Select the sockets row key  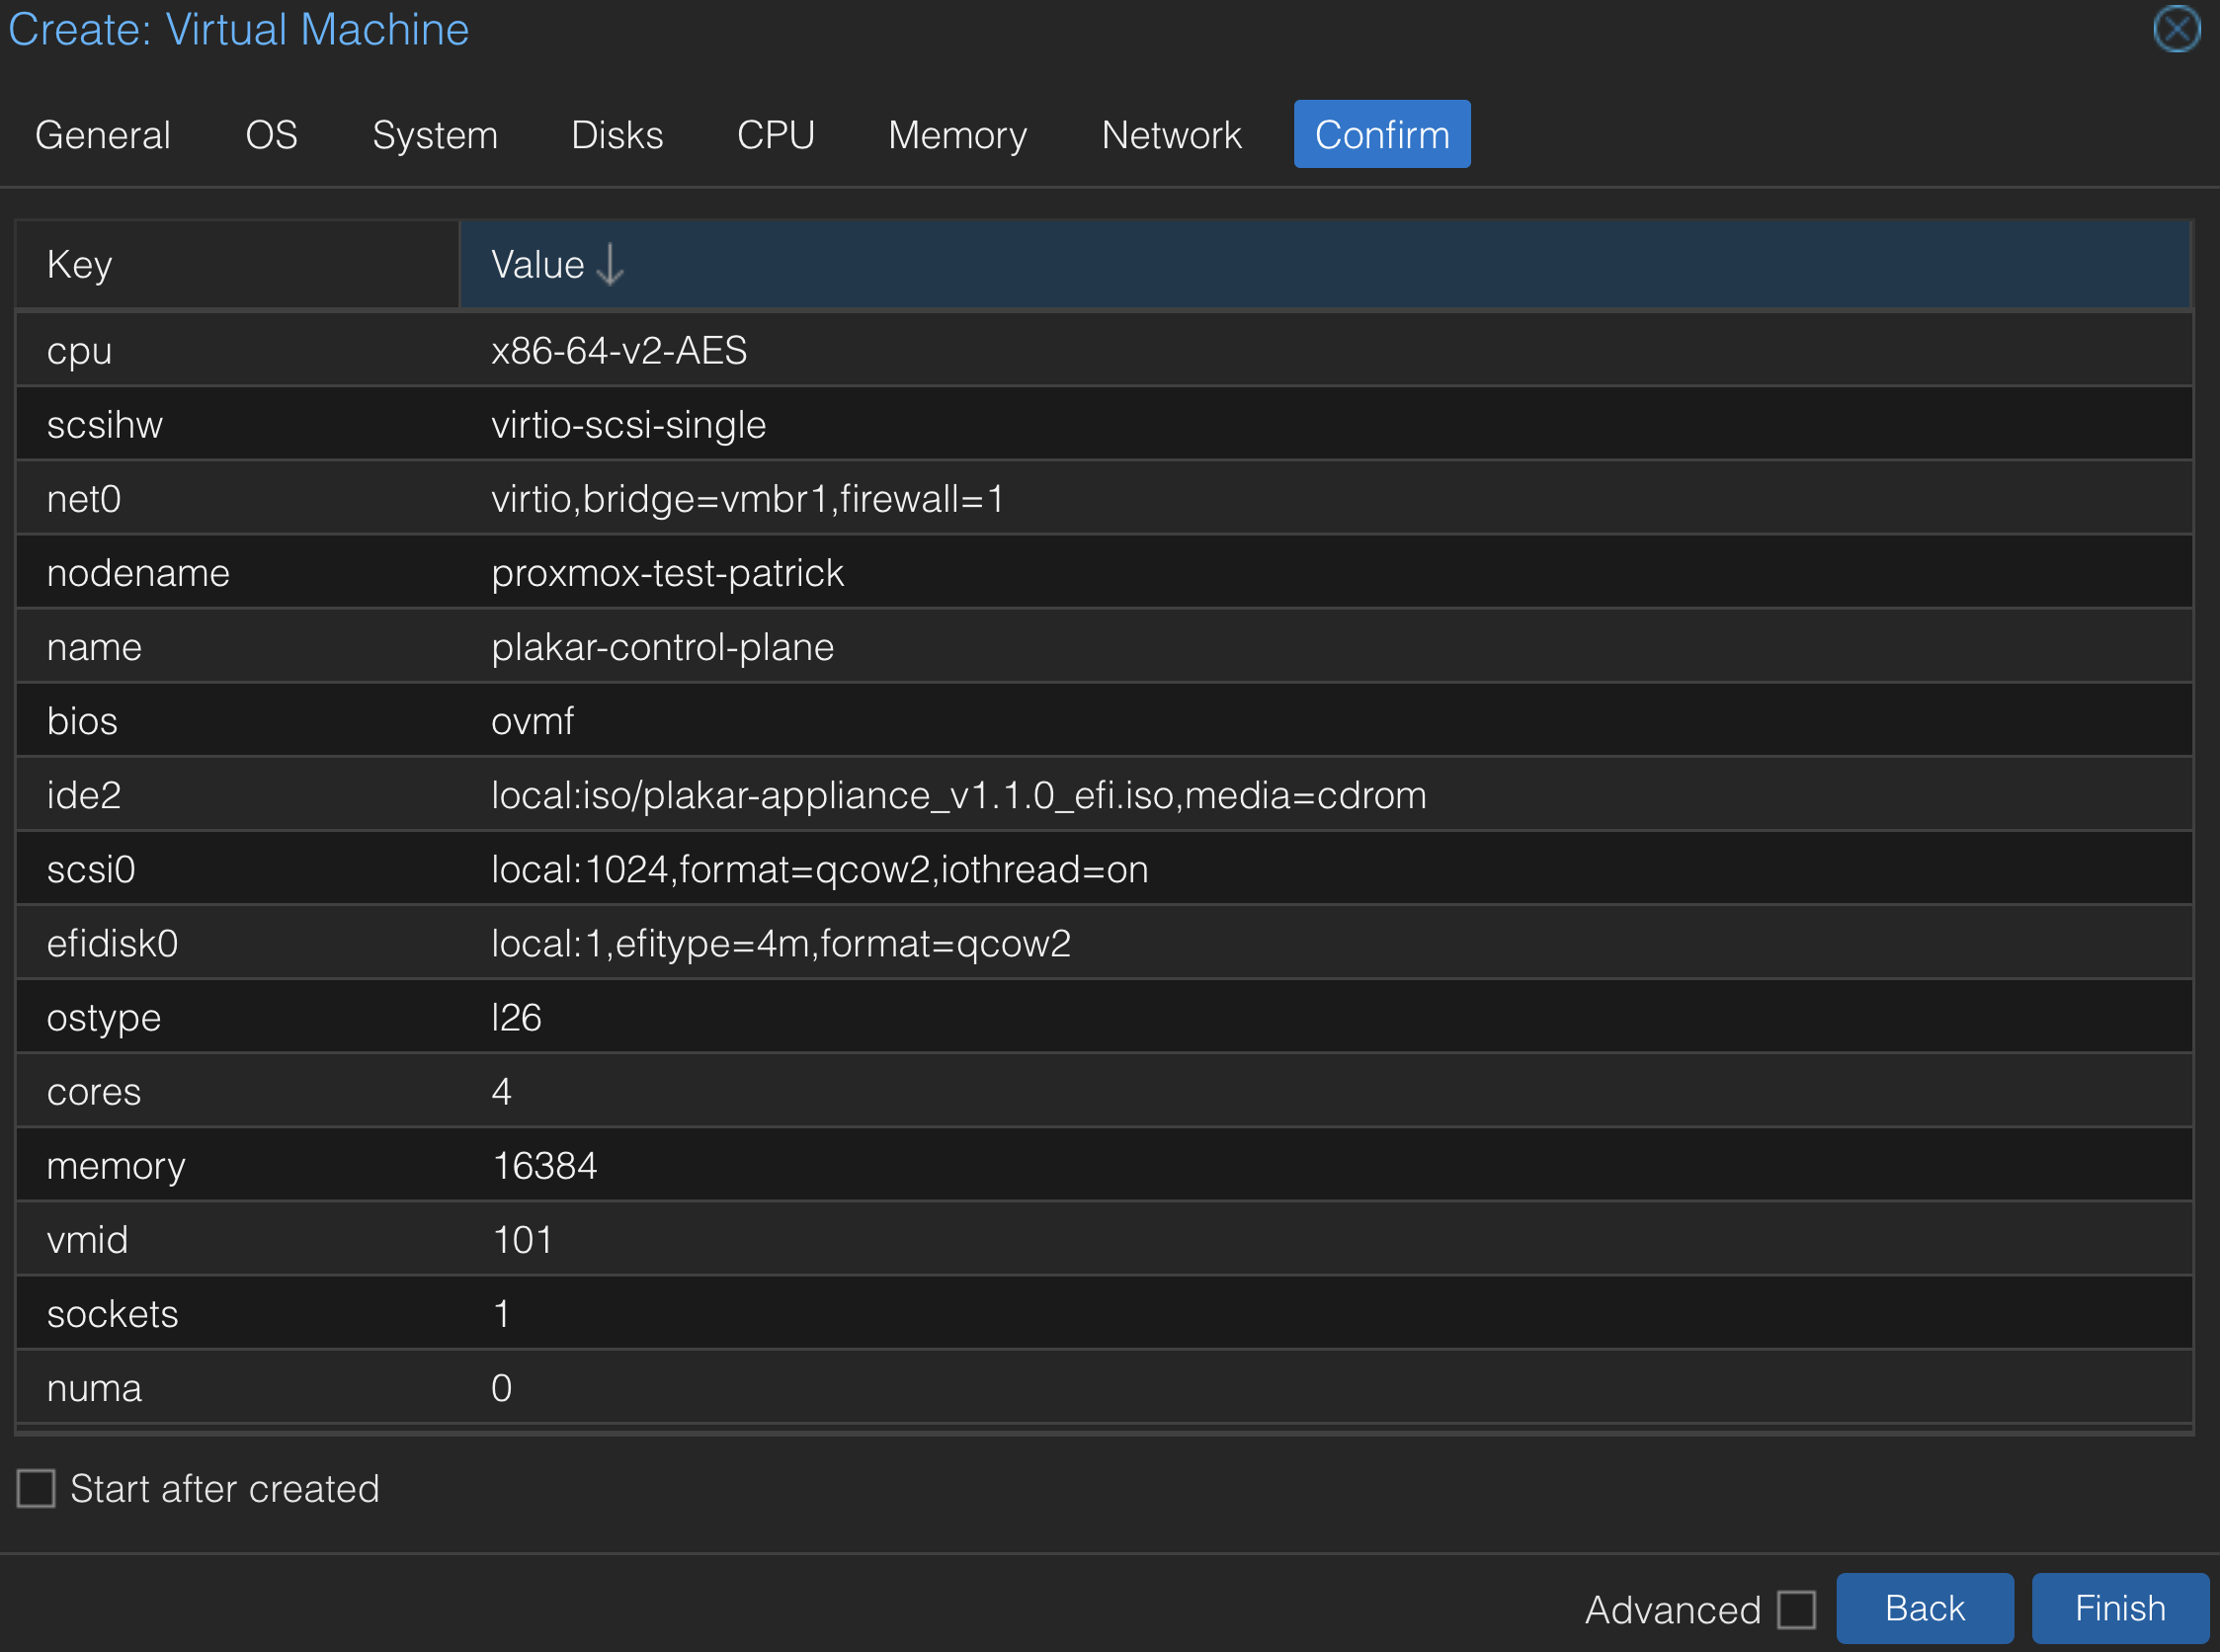pyautogui.click(x=113, y=1313)
